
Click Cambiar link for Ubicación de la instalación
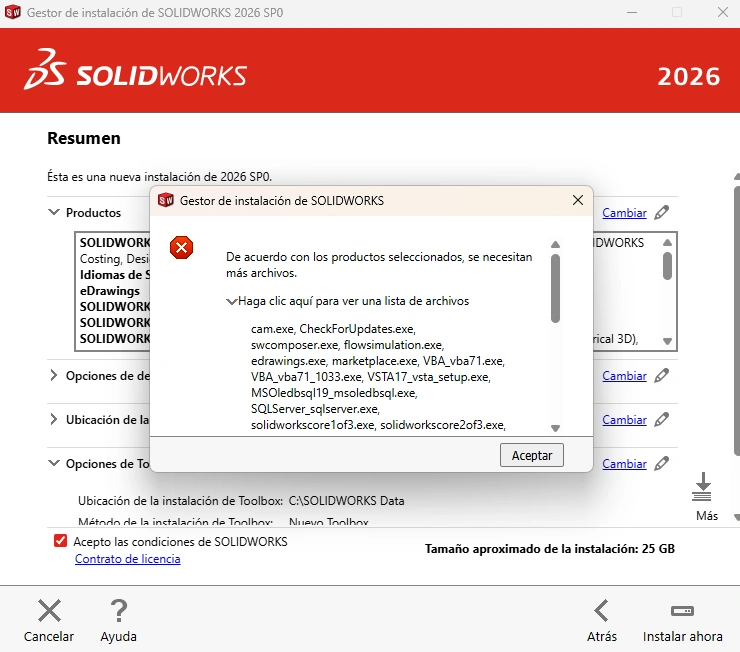[x=624, y=420]
